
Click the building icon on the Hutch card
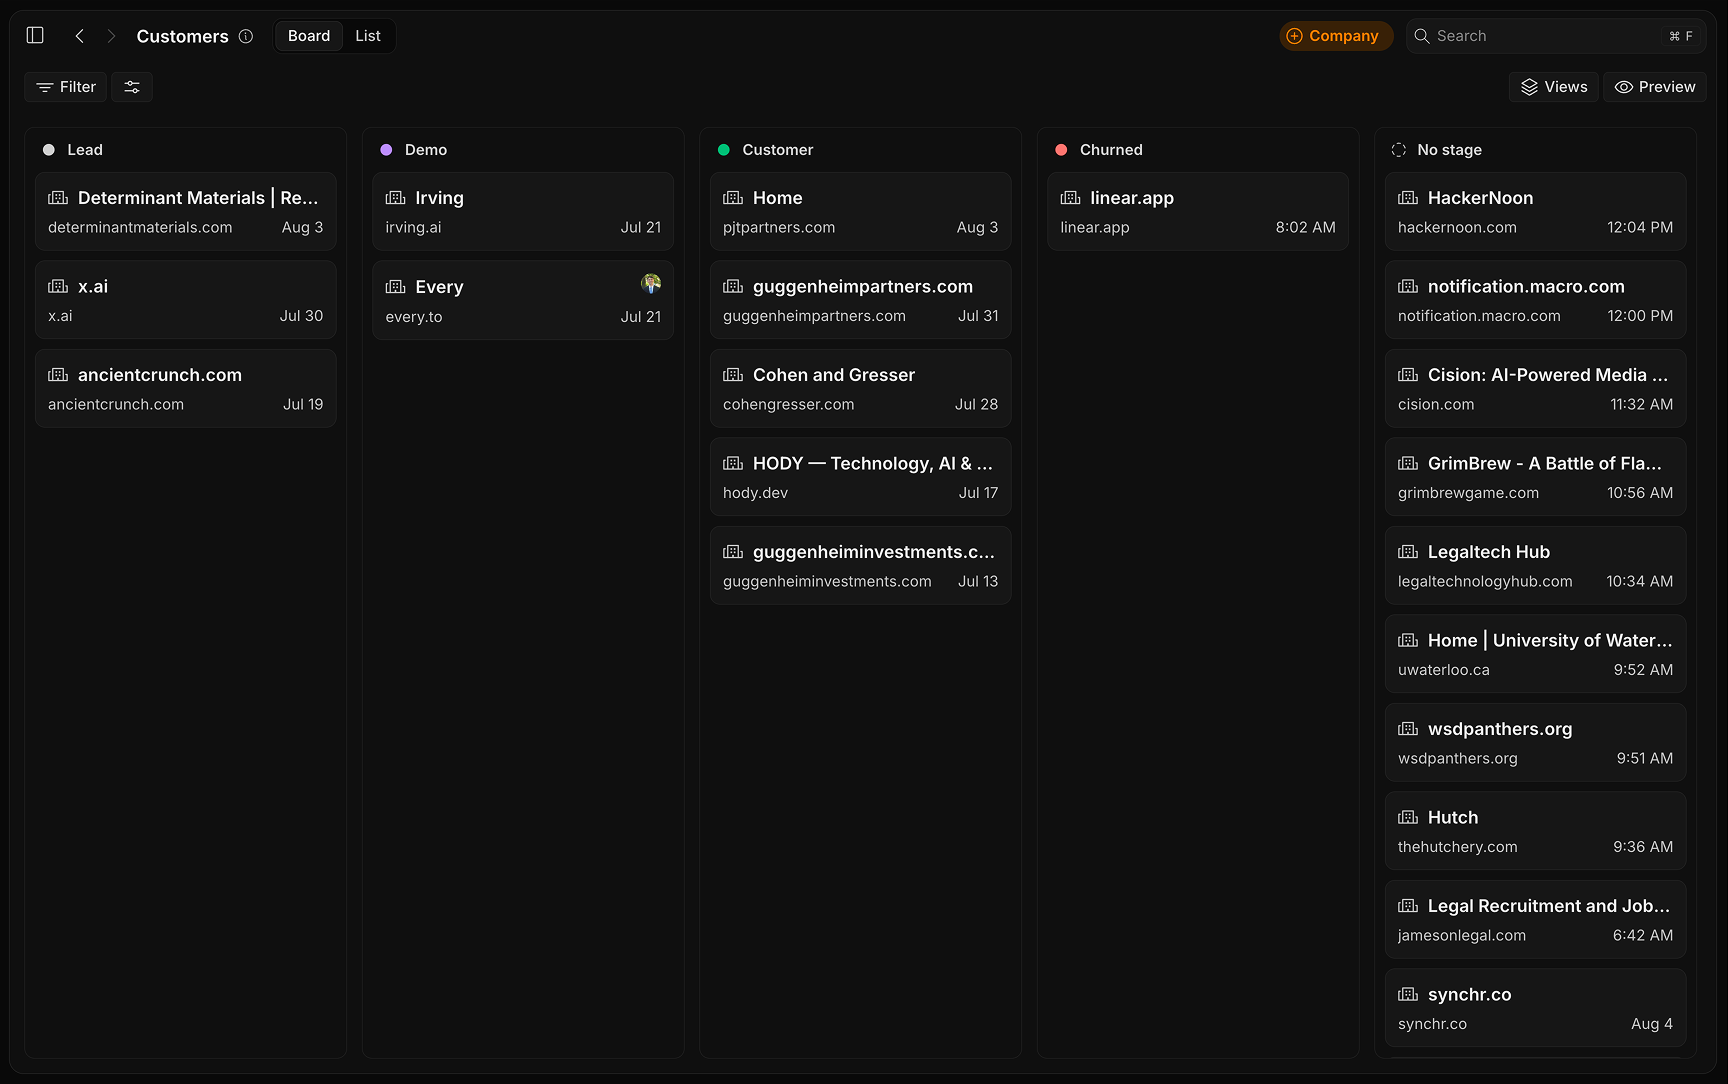click(x=1408, y=817)
